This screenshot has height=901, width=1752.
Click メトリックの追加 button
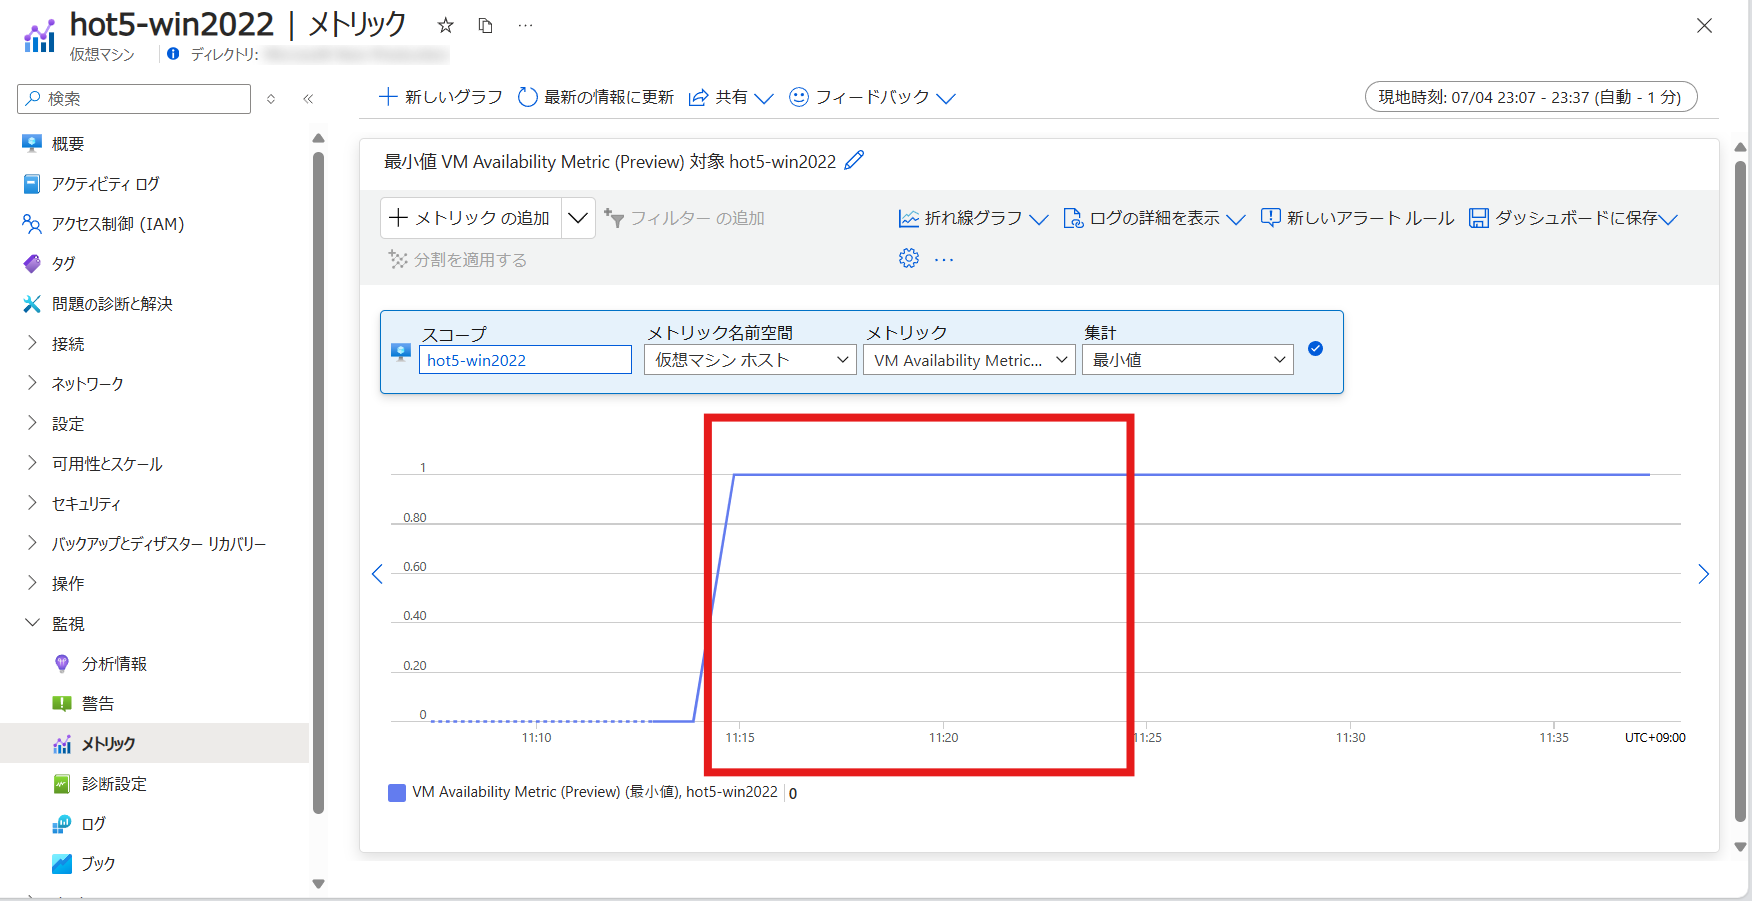click(471, 218)
